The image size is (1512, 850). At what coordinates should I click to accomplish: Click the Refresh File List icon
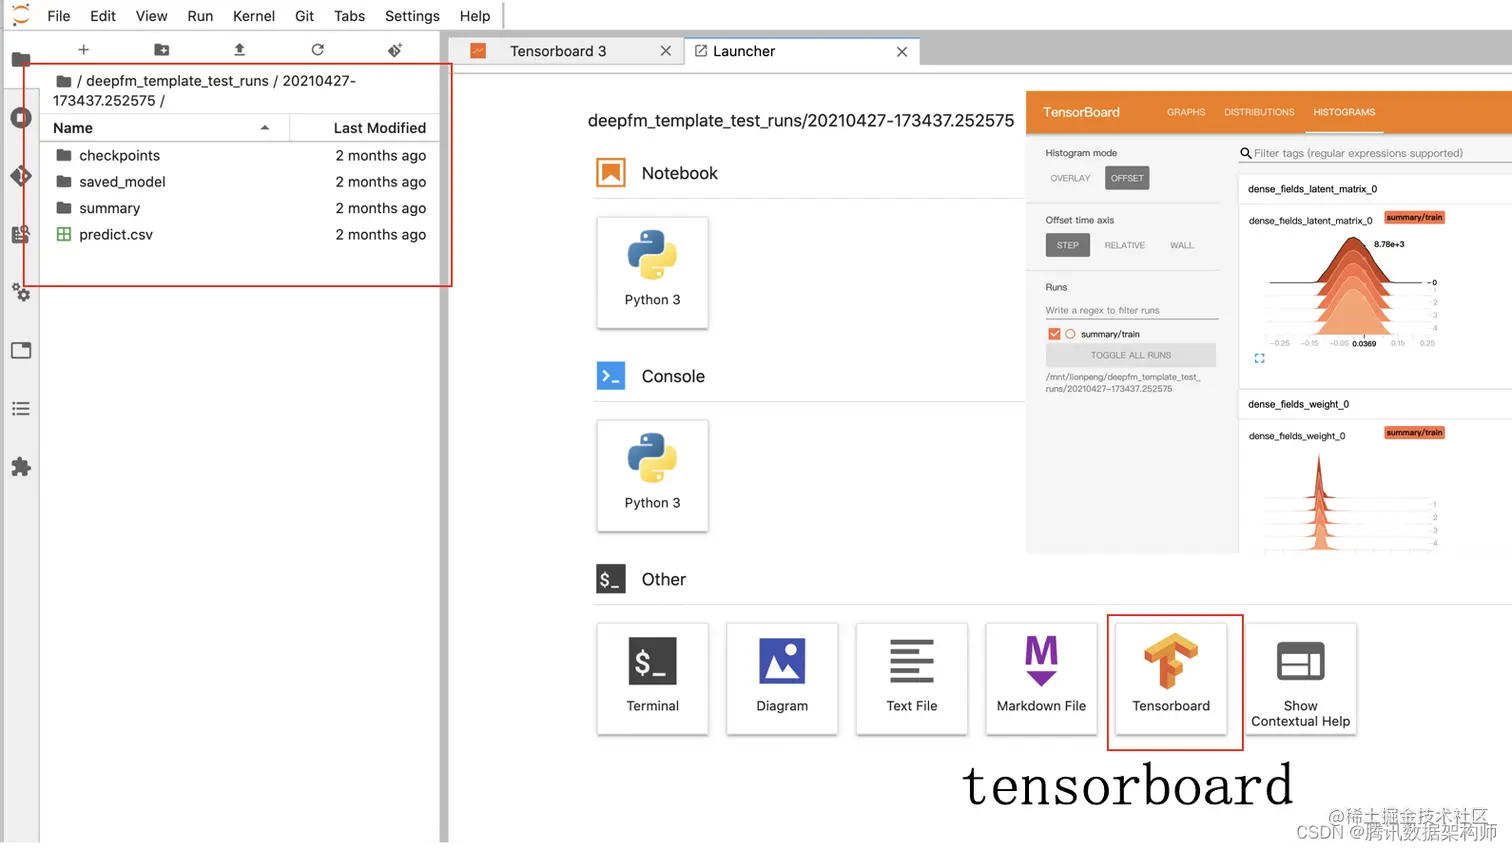click(317, 49)
